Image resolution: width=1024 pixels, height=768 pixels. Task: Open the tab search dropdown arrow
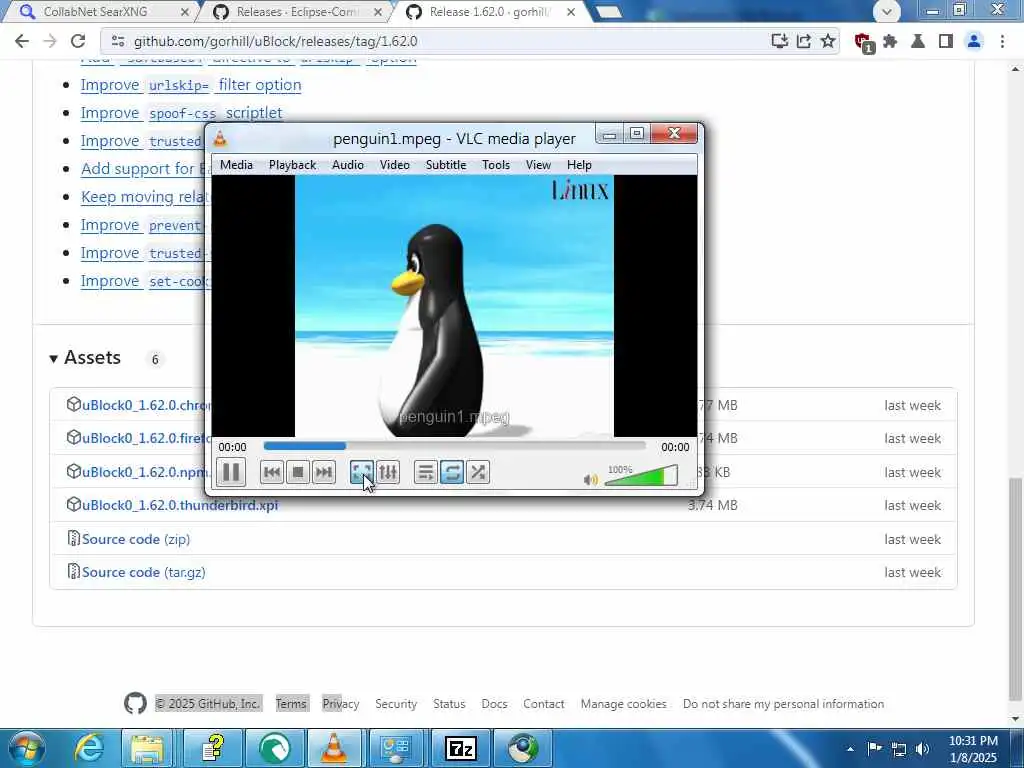[887, 11]
